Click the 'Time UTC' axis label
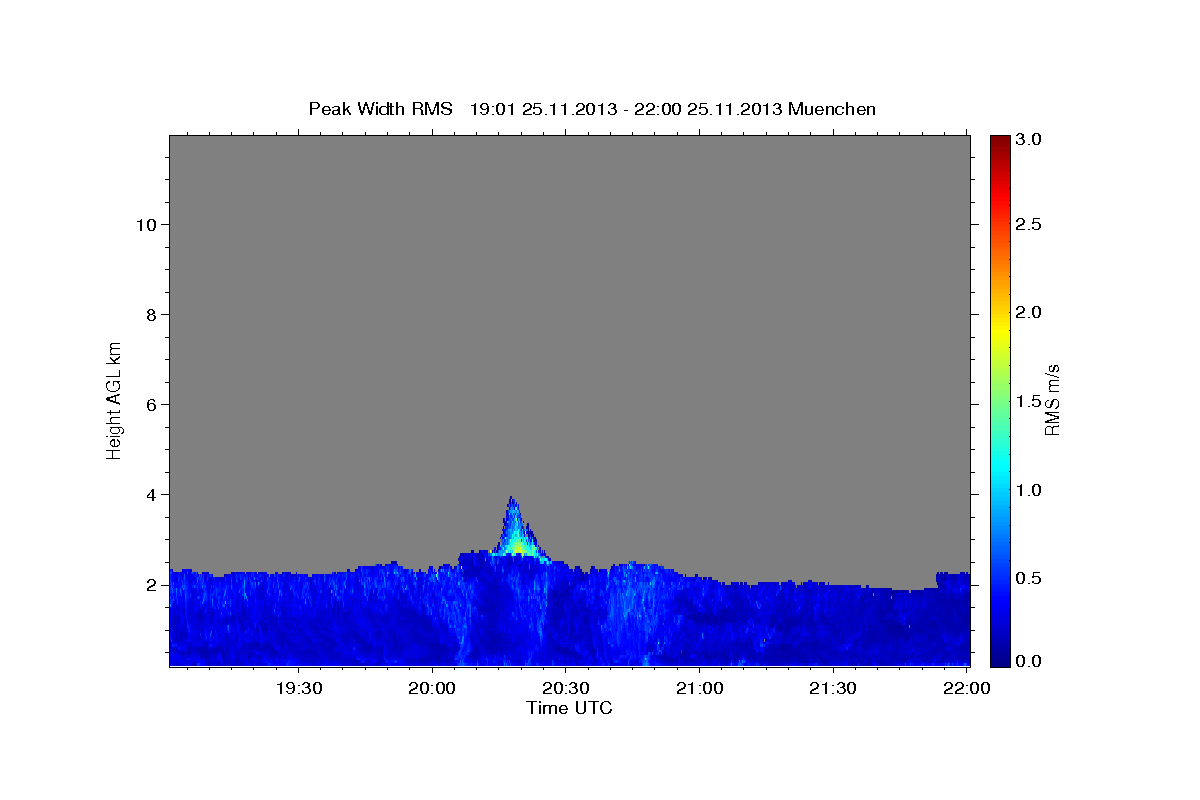 click(x=569, y=708)
